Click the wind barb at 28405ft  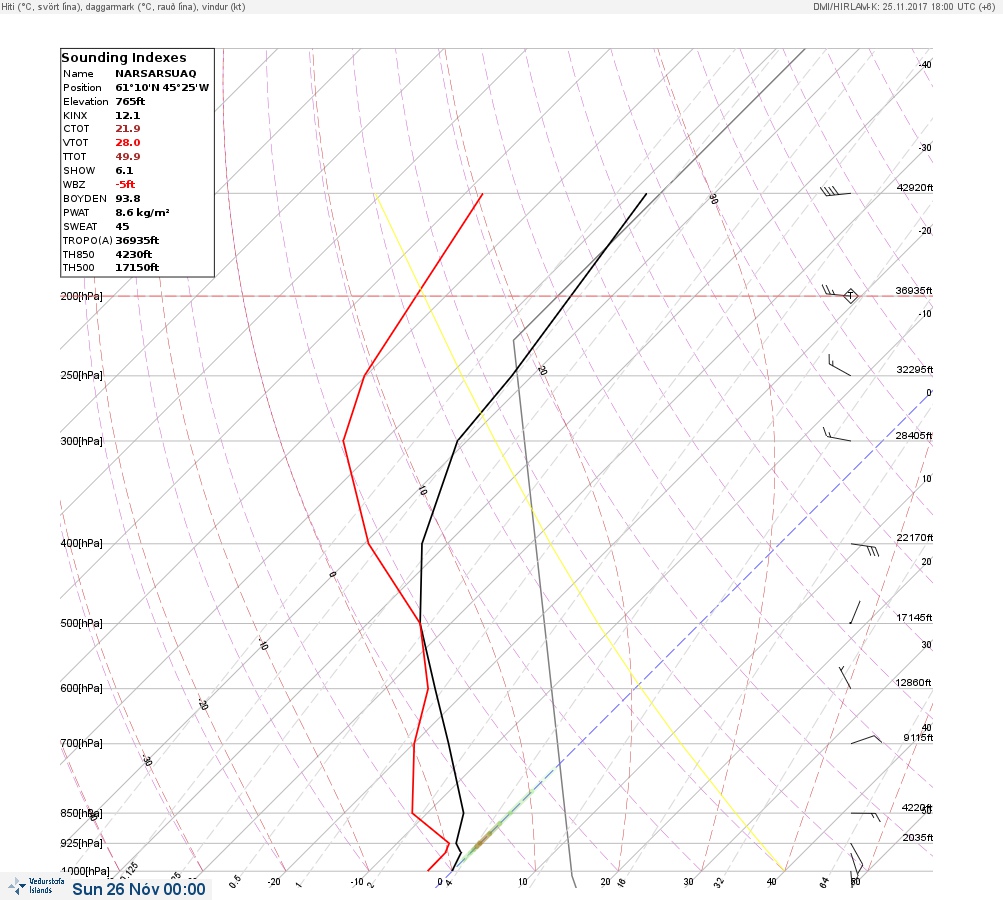(x=837, y=434)
